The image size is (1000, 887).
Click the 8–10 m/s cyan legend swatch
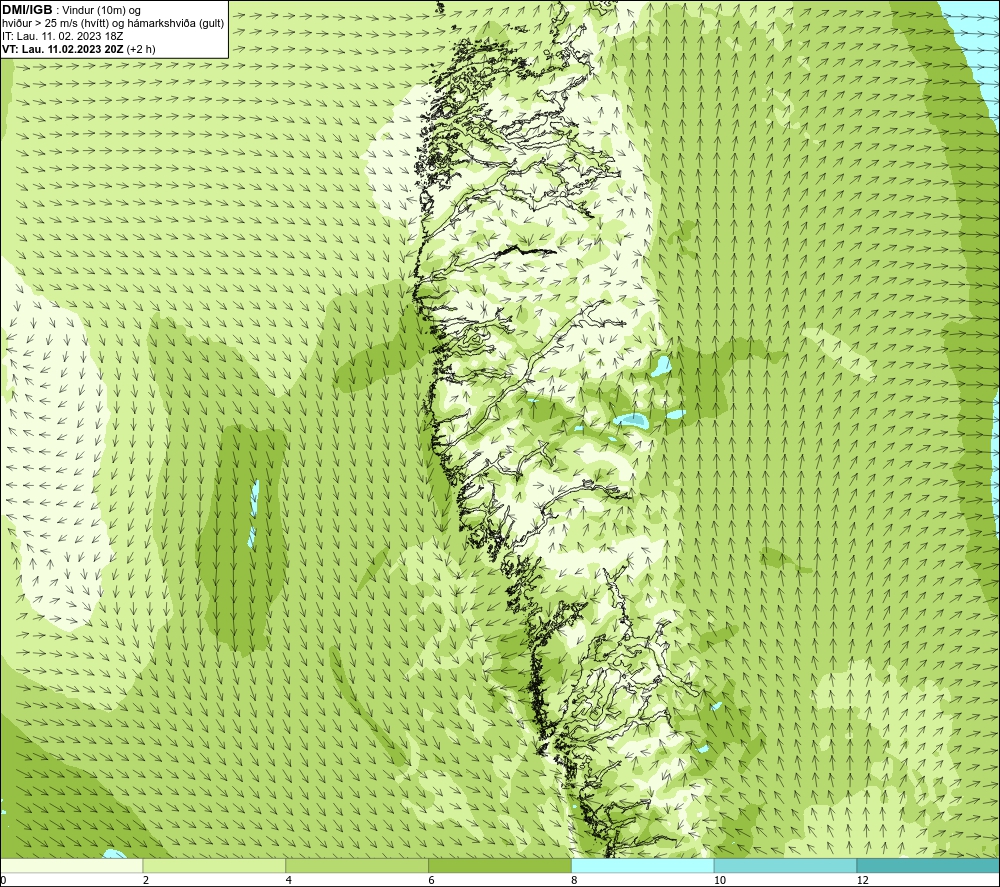tap(643, 866)
